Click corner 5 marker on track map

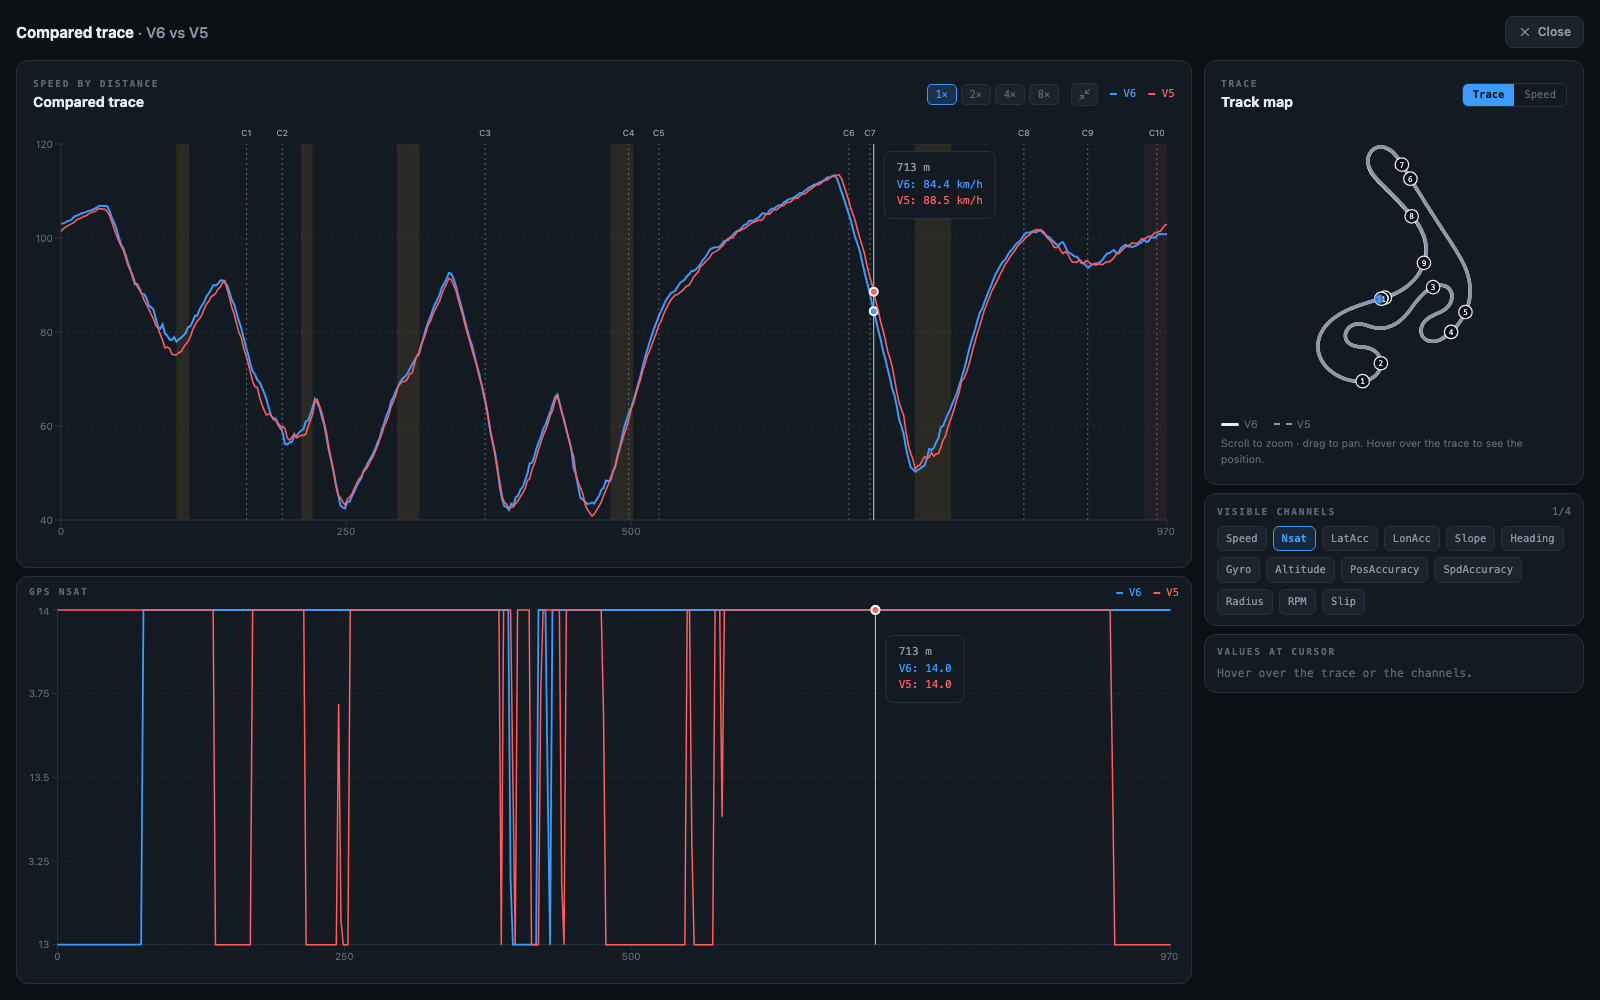(x=1465, y=312)
